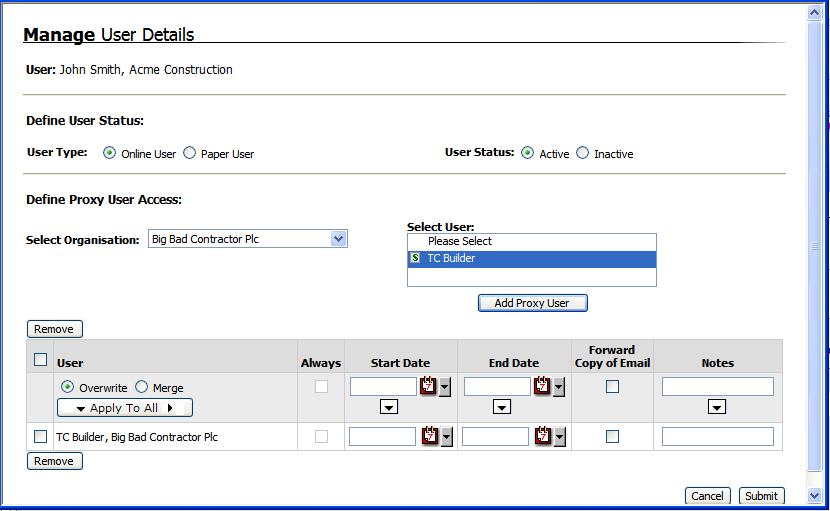Click 'TC Builder, Big Bad Contractor Plc' row text

137,437
